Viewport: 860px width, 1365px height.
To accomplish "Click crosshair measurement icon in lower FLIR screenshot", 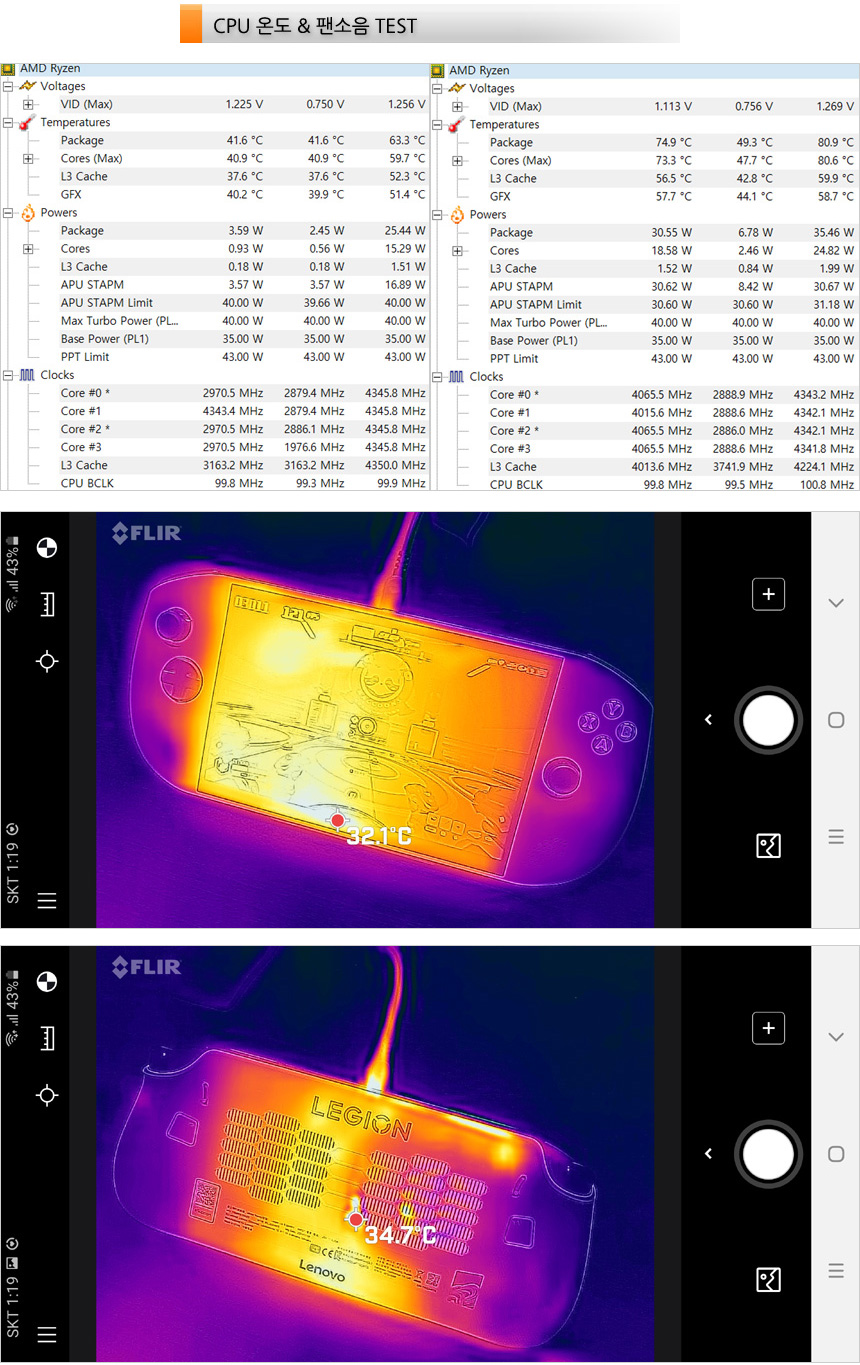I will pyautogui.click(x=47, y=1095).
